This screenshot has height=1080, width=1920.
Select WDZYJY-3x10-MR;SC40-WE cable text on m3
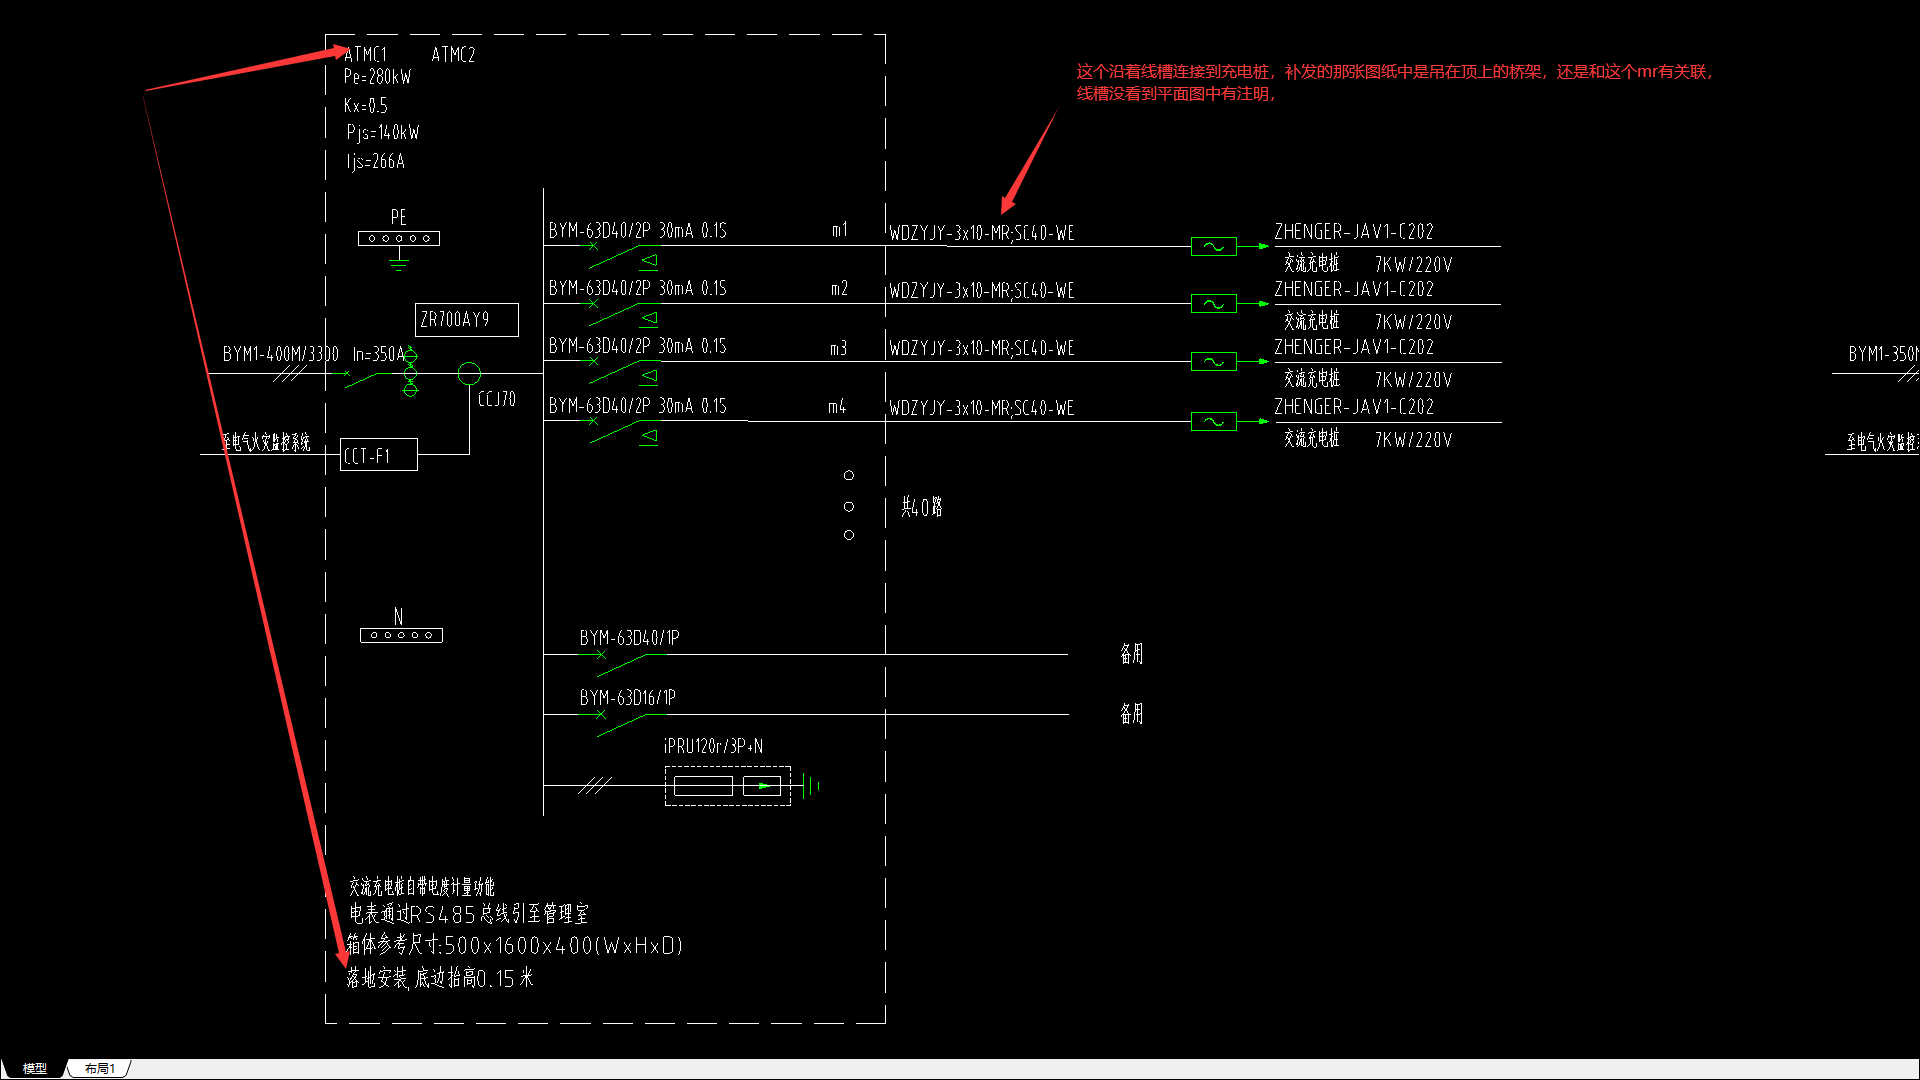pos(982,349)
